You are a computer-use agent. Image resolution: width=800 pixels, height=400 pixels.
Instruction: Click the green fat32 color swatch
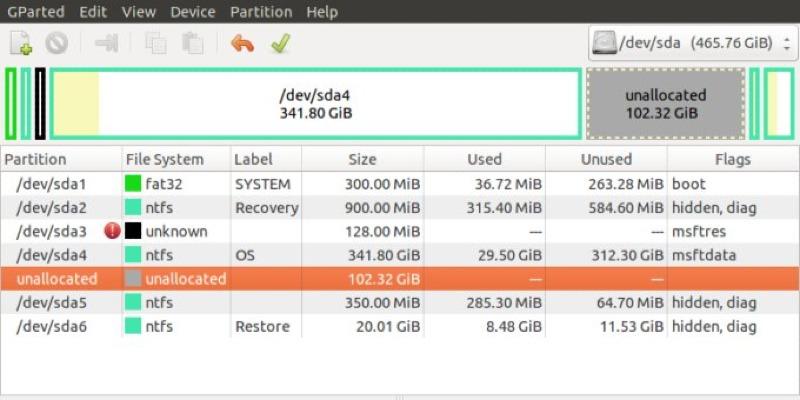point(133,184)
